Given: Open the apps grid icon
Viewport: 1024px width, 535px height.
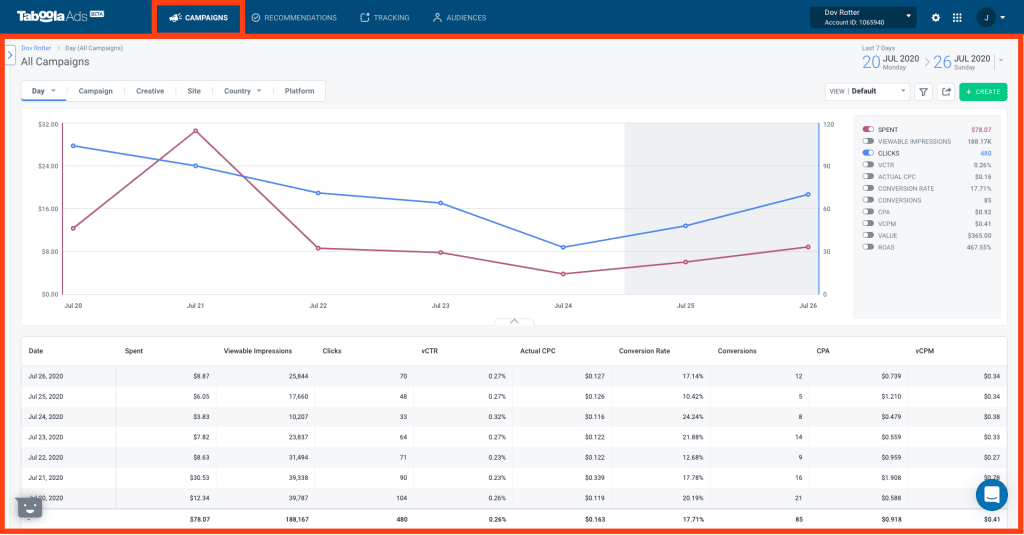Looking at the screenshot, I should coord(957,18).
